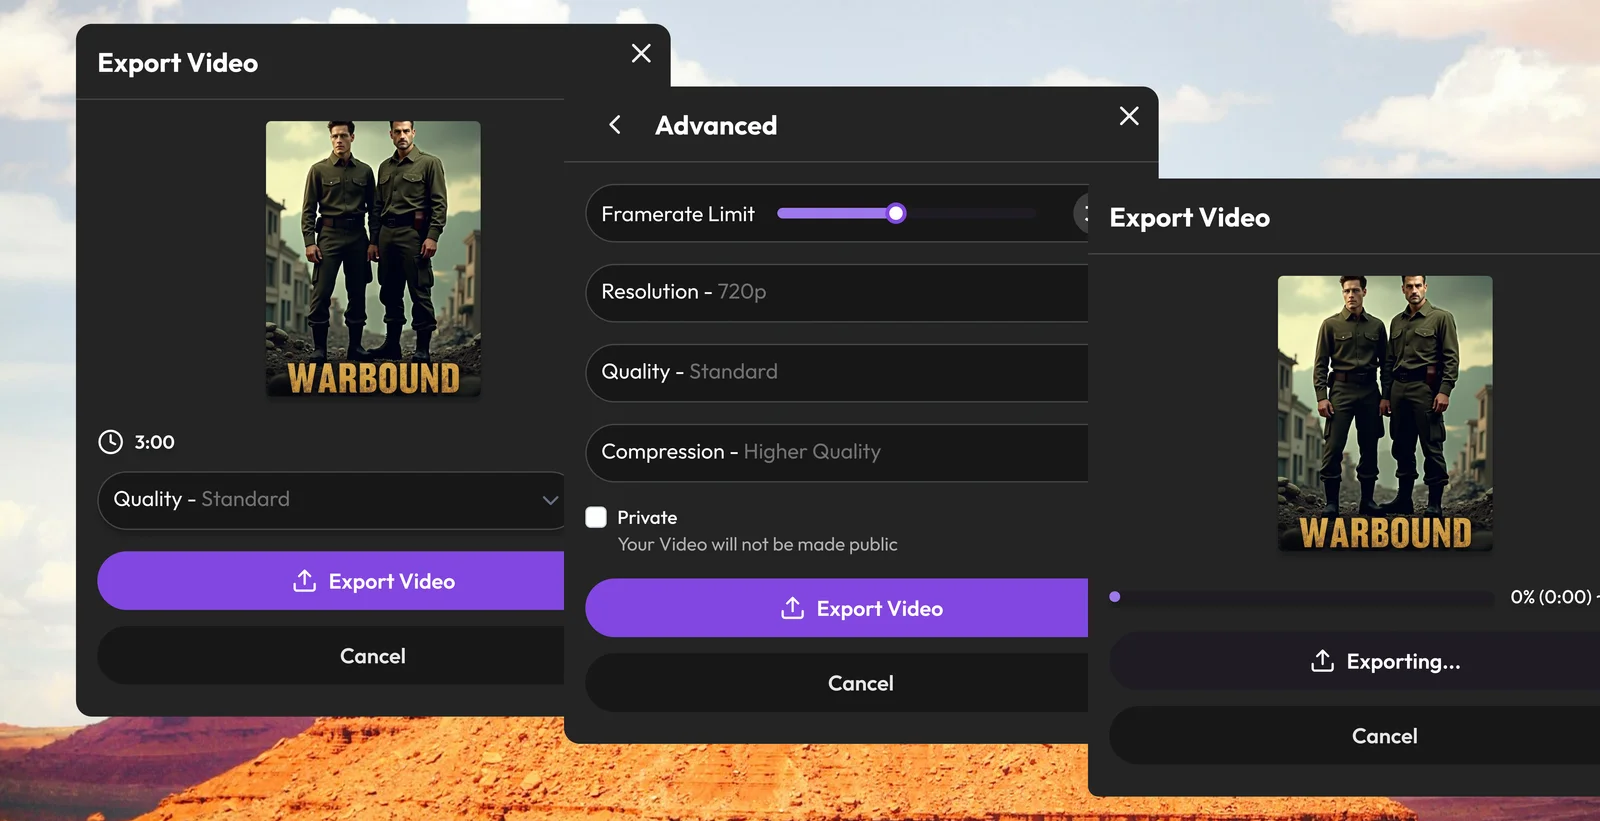Click the 0% (0:00) progress text
Image resolution: width=1600 pixels, height=821 pixels.
coord(1551,597)
